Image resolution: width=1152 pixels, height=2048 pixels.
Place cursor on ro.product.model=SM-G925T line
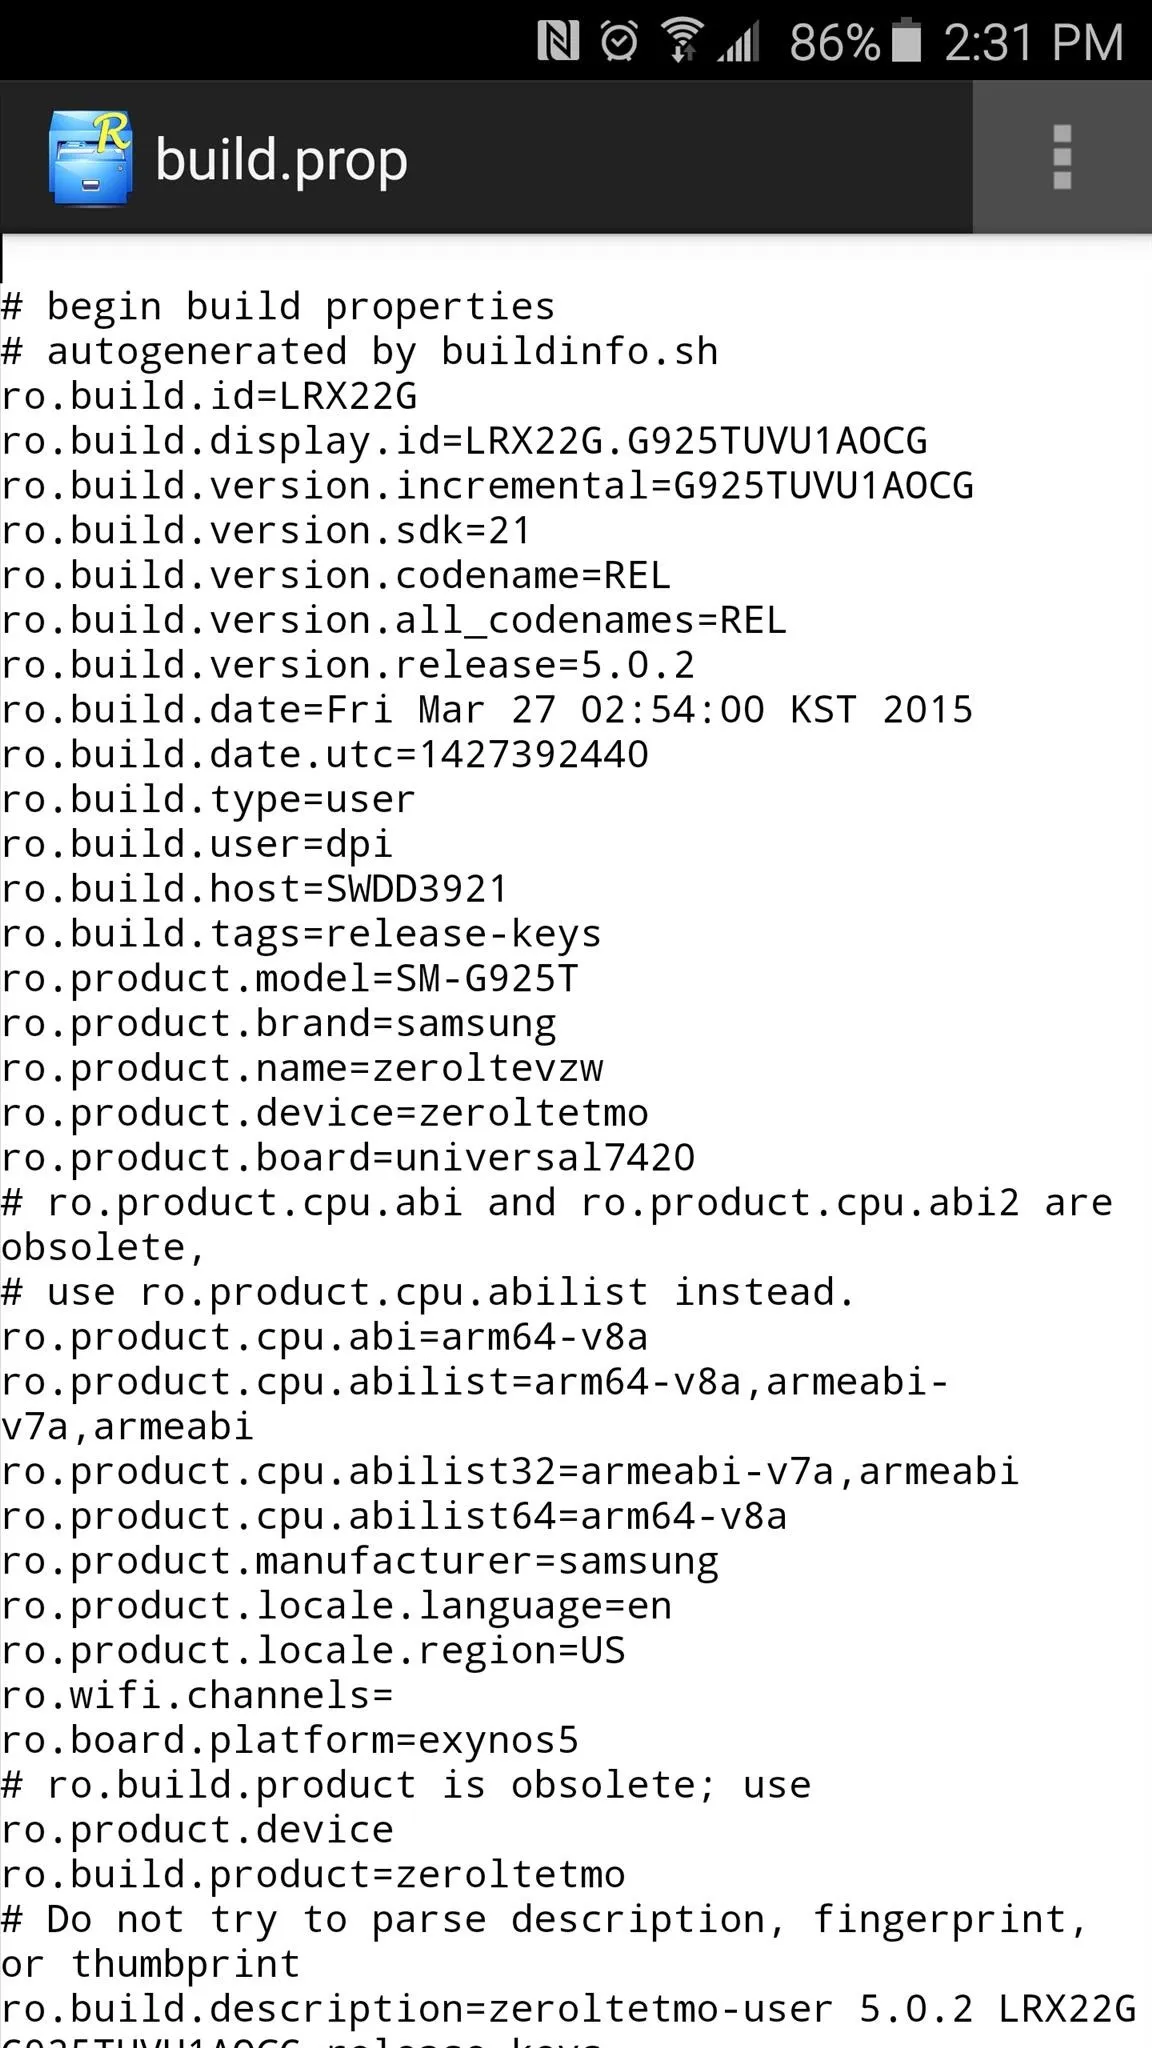point(290,978)
